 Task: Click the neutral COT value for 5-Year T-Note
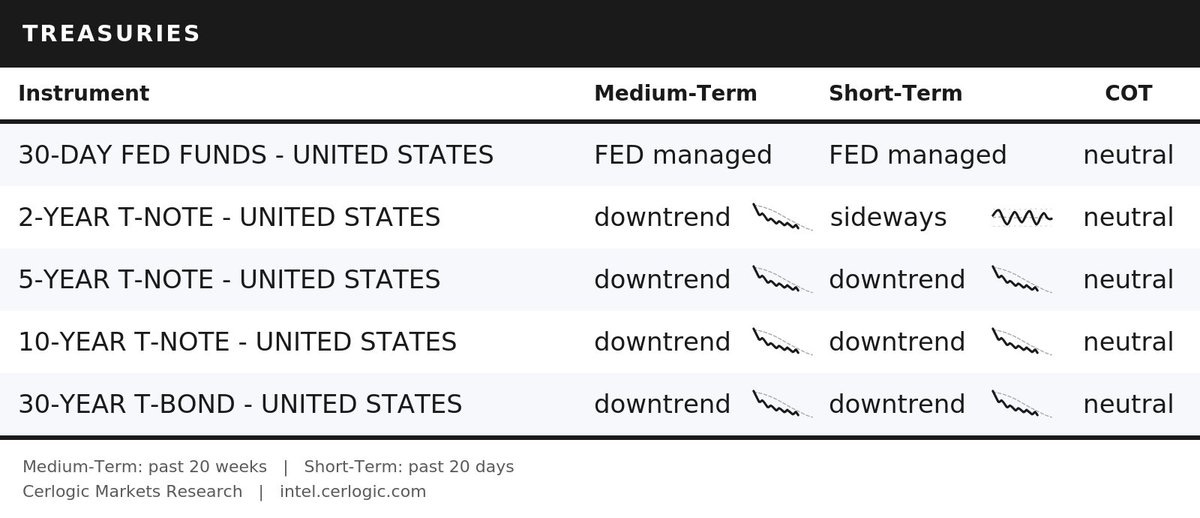click(1128, 279)
